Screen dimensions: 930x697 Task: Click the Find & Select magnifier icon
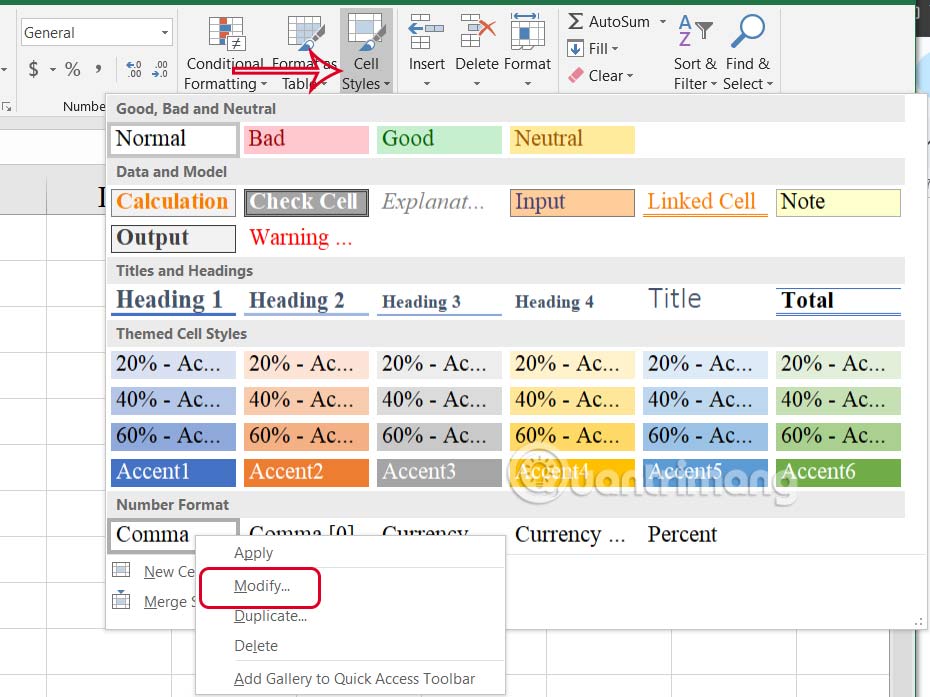tap(747, 32)
